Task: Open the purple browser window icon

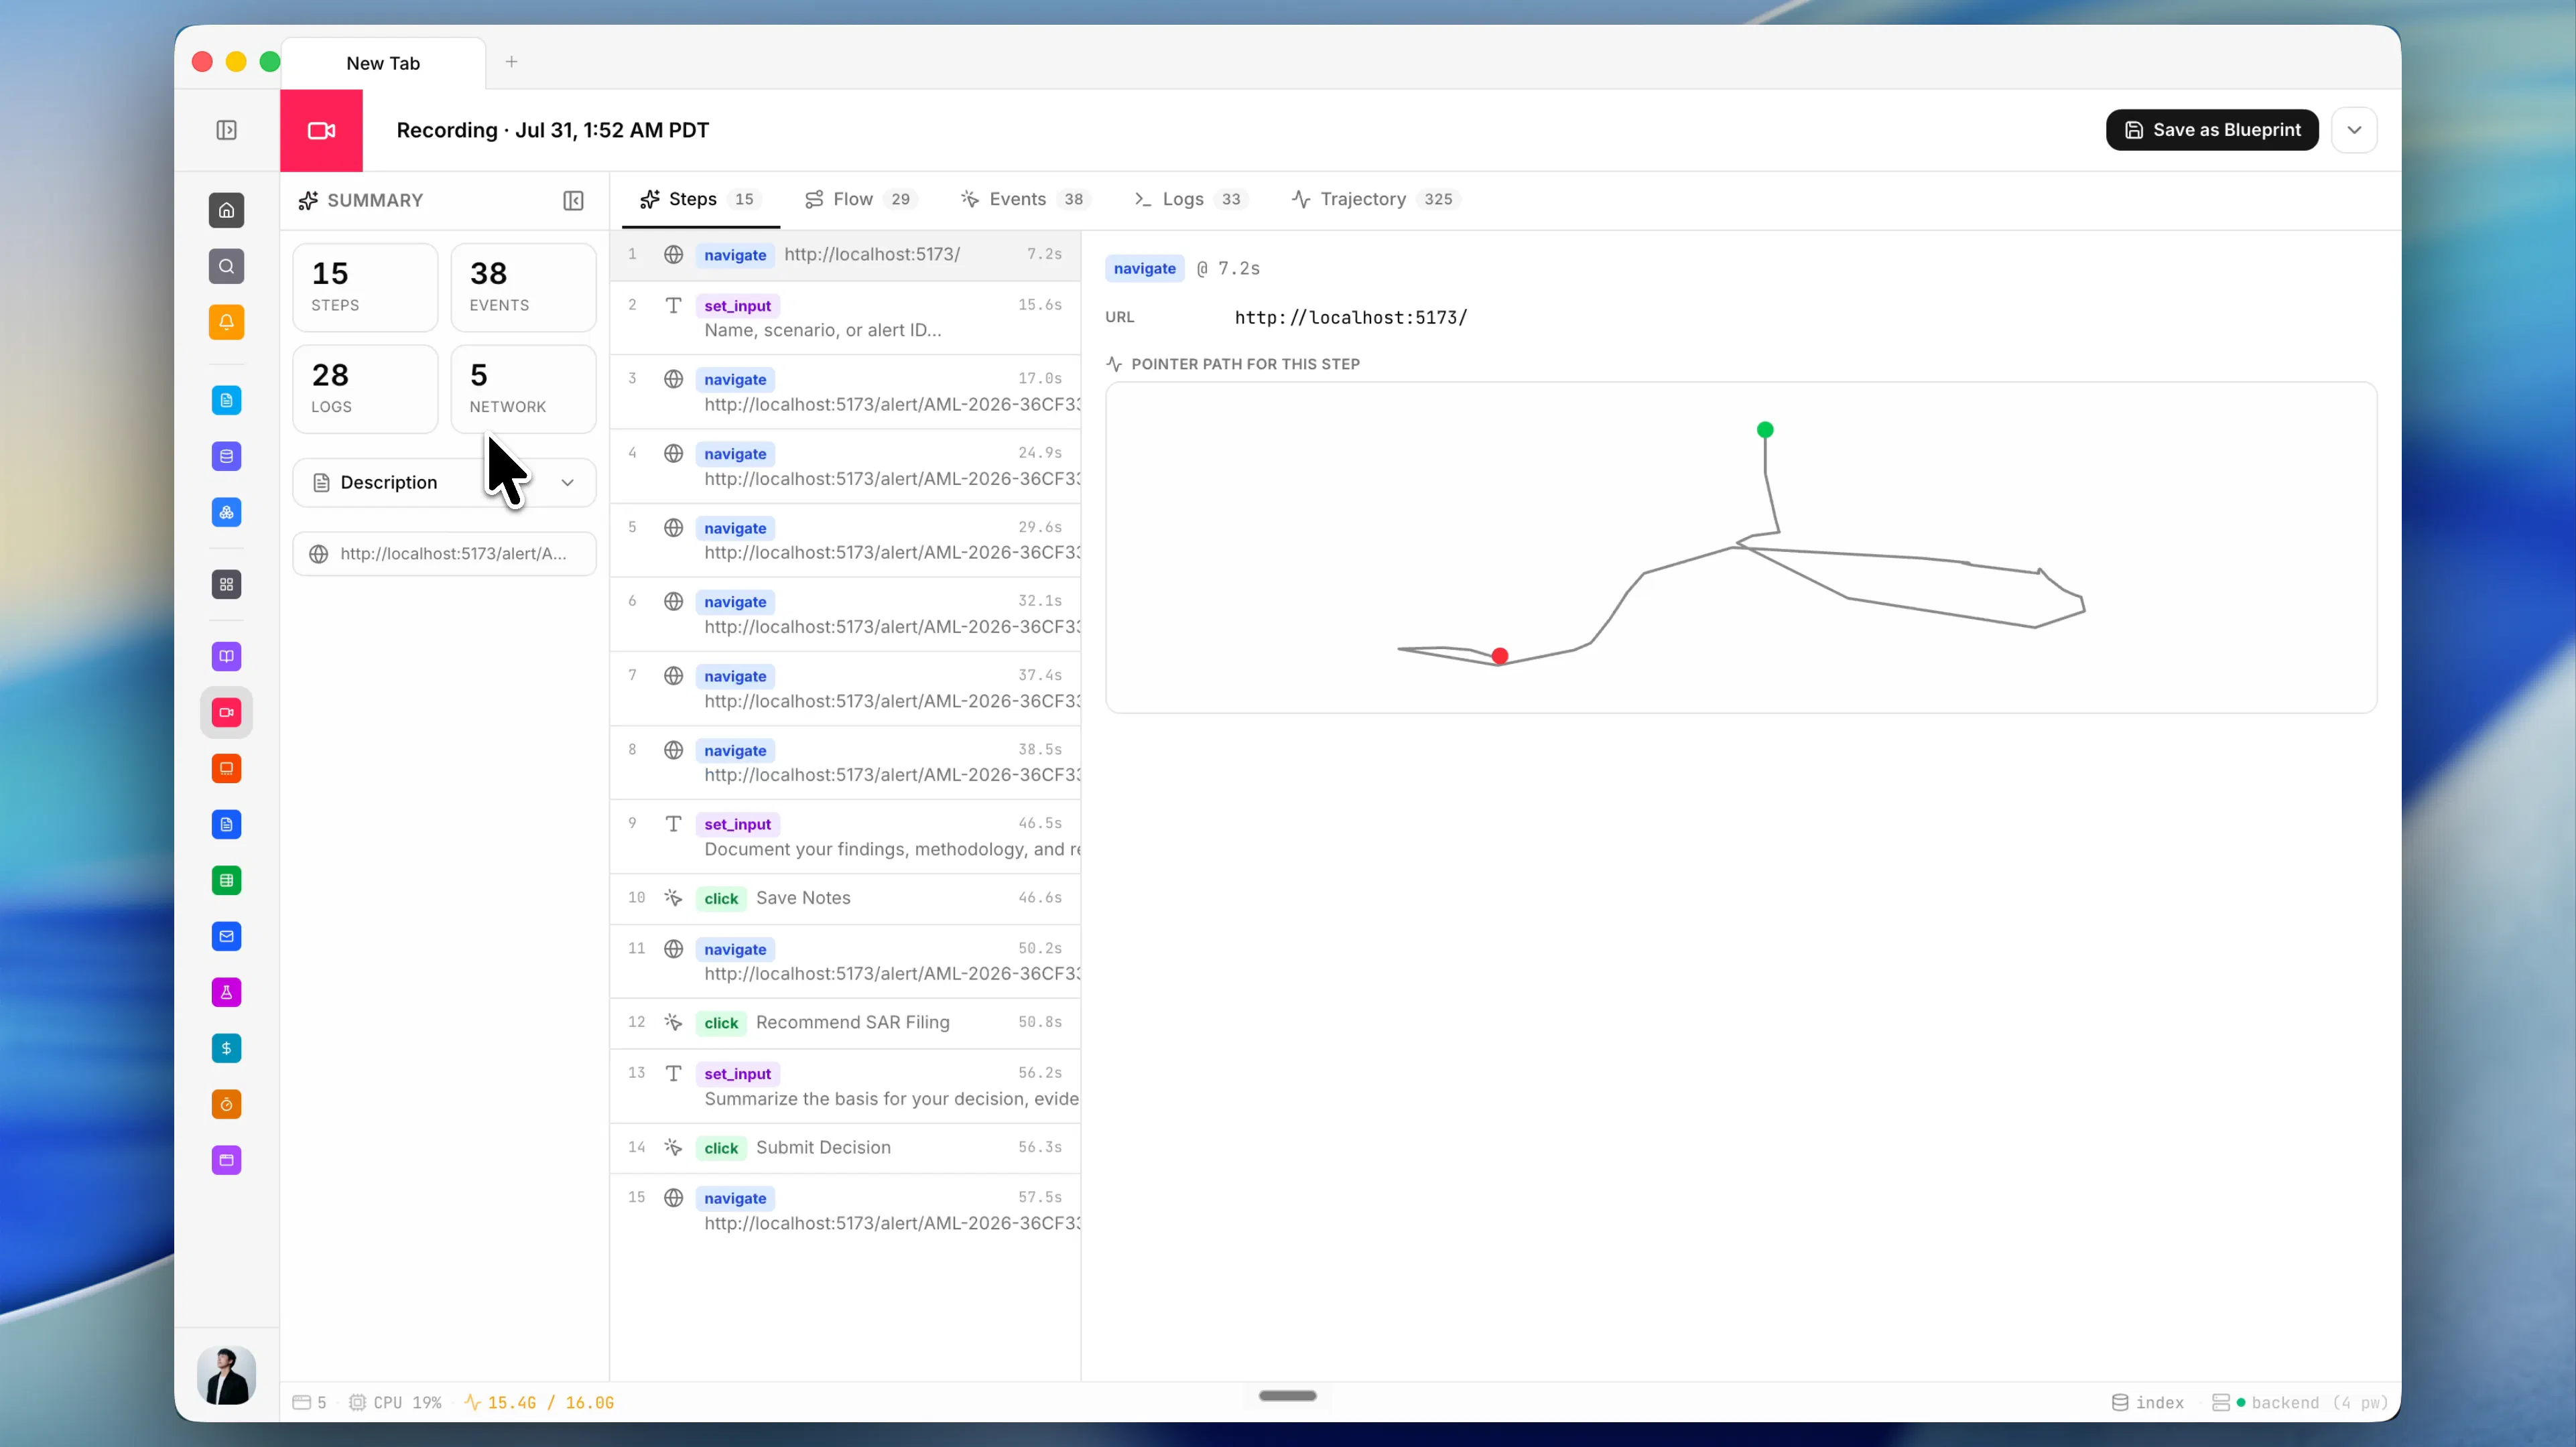Action: click(x=227, y=1160)
